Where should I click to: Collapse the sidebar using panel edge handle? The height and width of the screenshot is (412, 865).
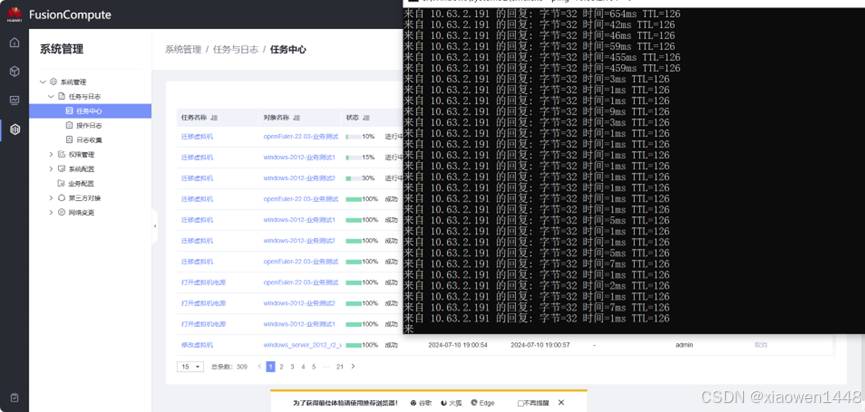pos(154,226)
